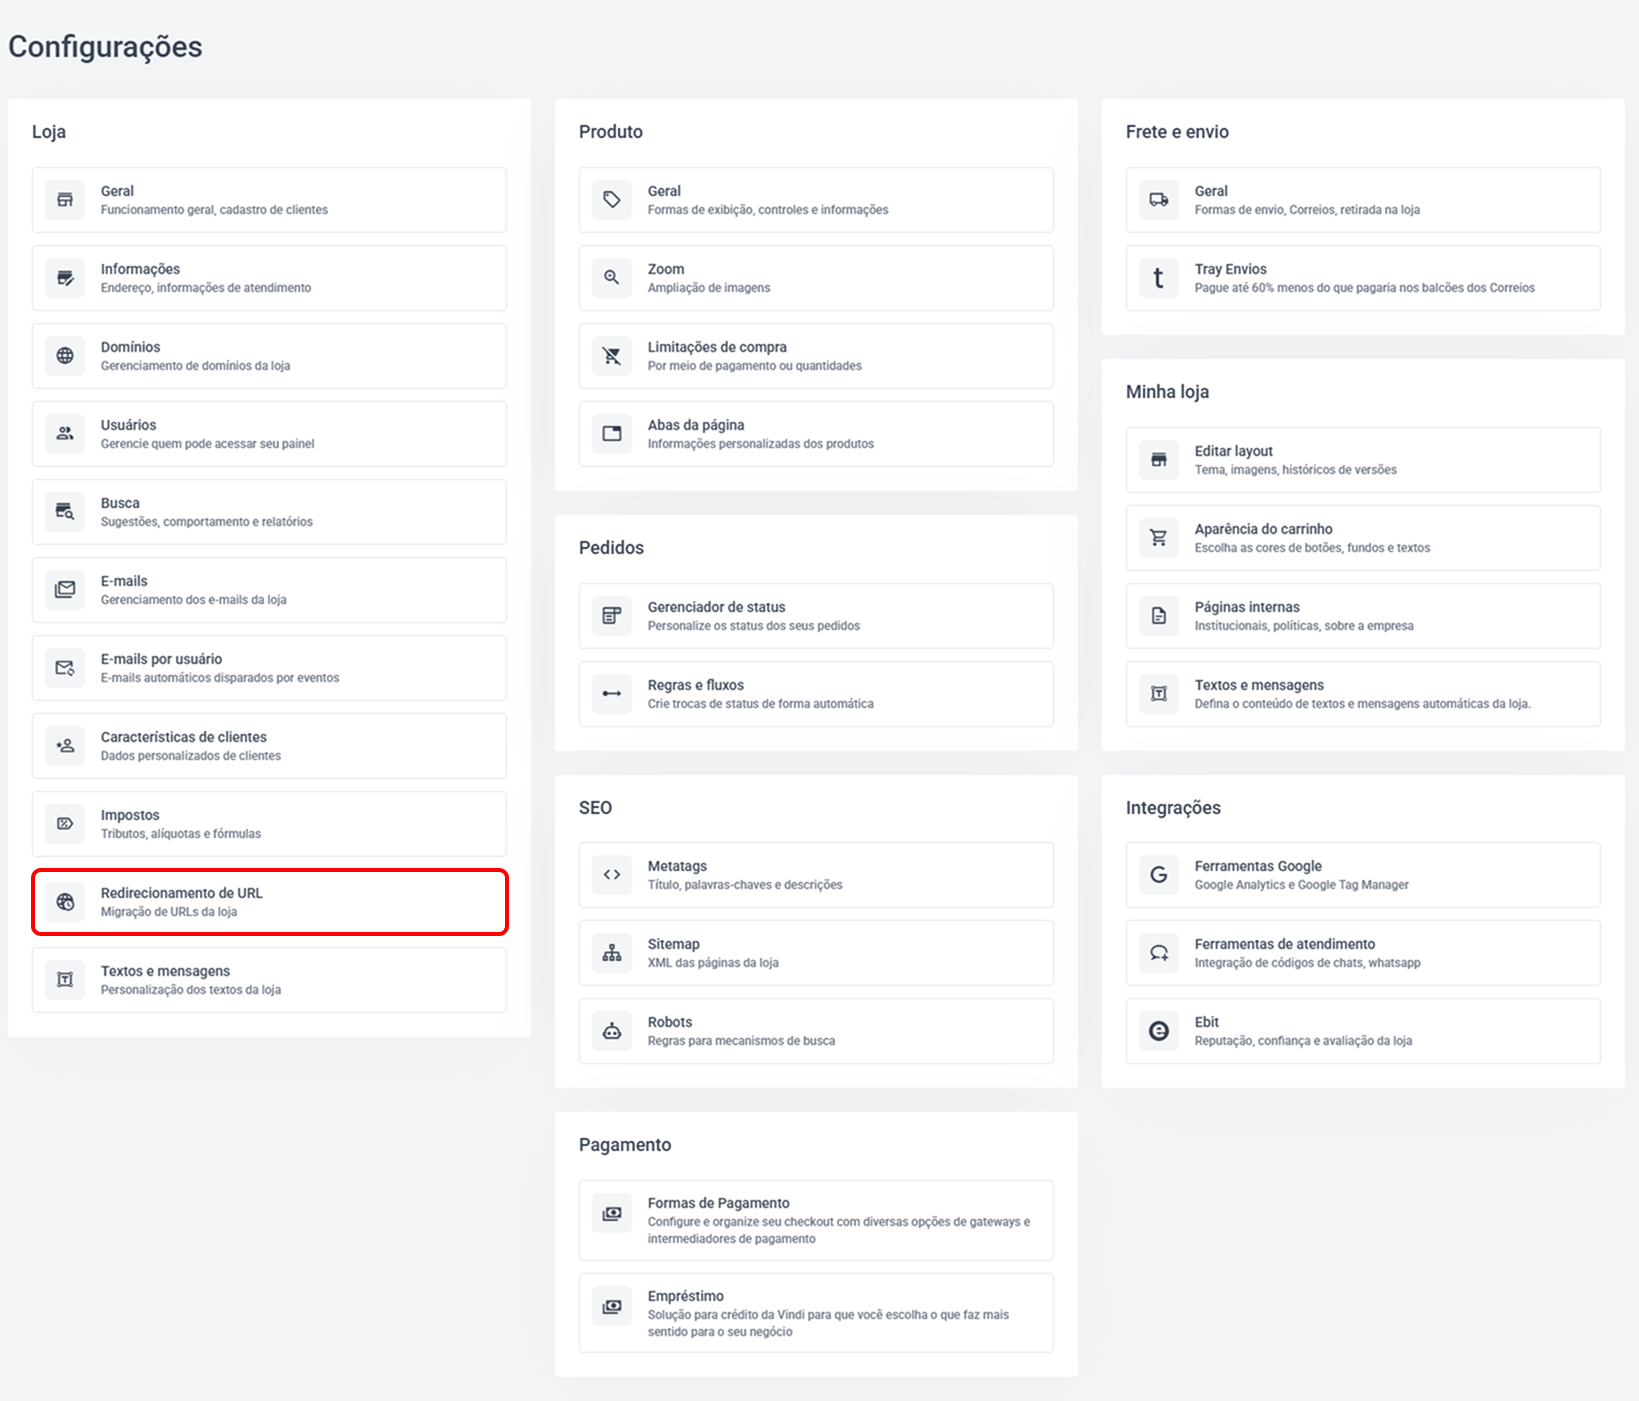The image size is (1639, 1401).
Task: Click the arrows icon for Regras e fluxos
Action: pyautogui.click(x=612, y=694)
